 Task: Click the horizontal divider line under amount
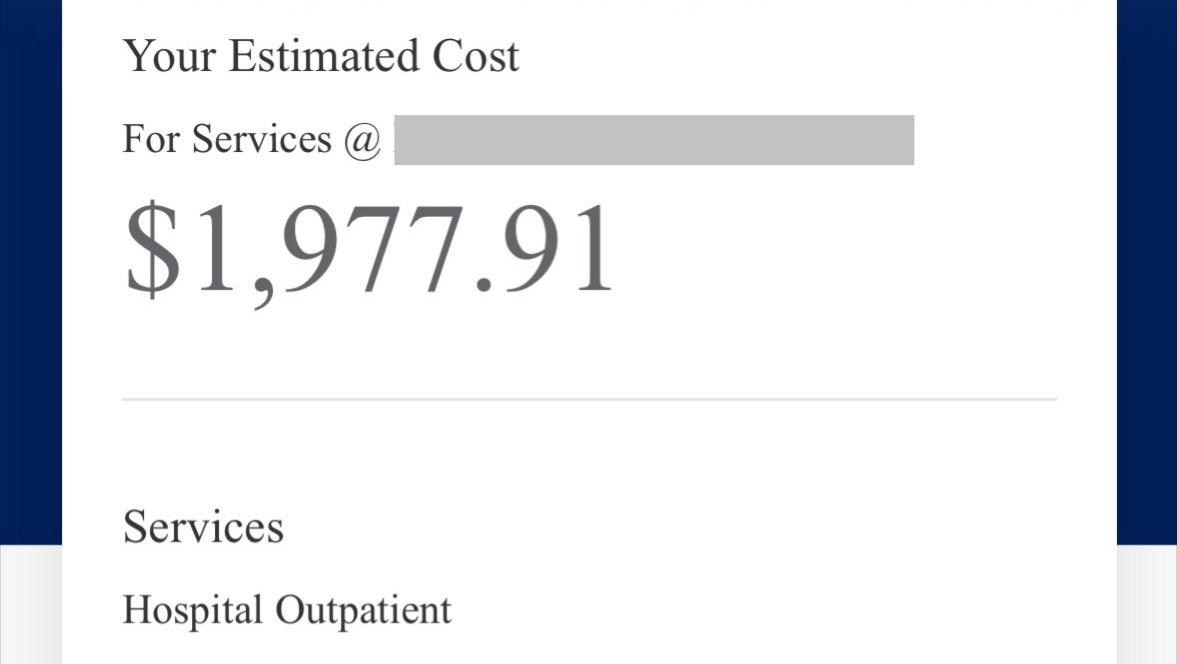tap(589, 400)
